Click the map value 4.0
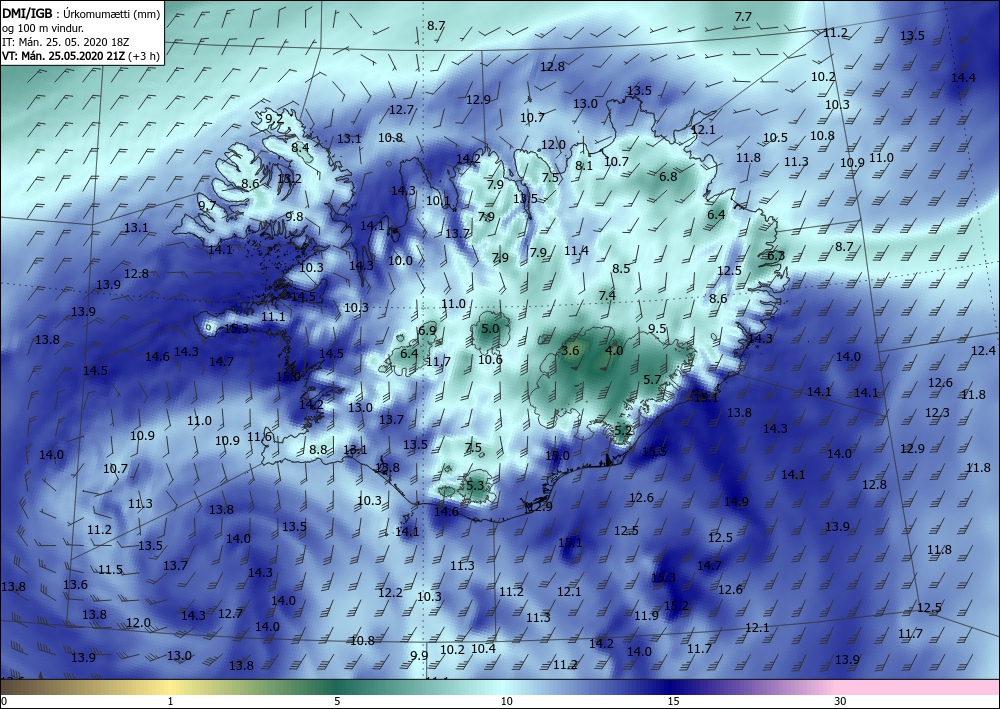The image size is (1000, 709). (x=614, y=351)
